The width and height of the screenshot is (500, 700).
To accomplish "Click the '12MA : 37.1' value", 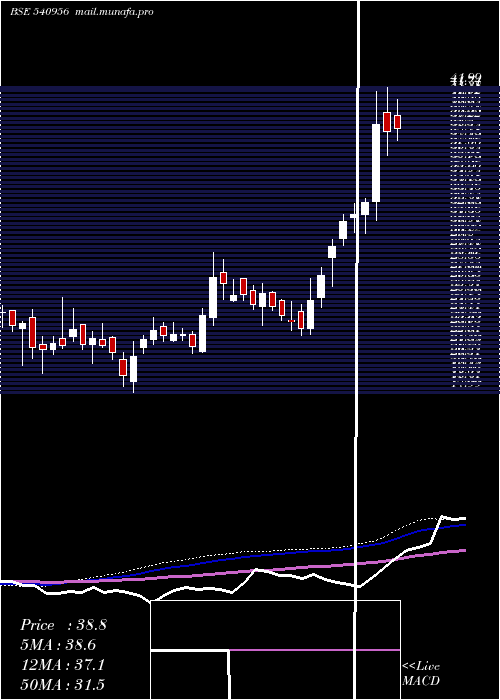I will coord(63,665).
